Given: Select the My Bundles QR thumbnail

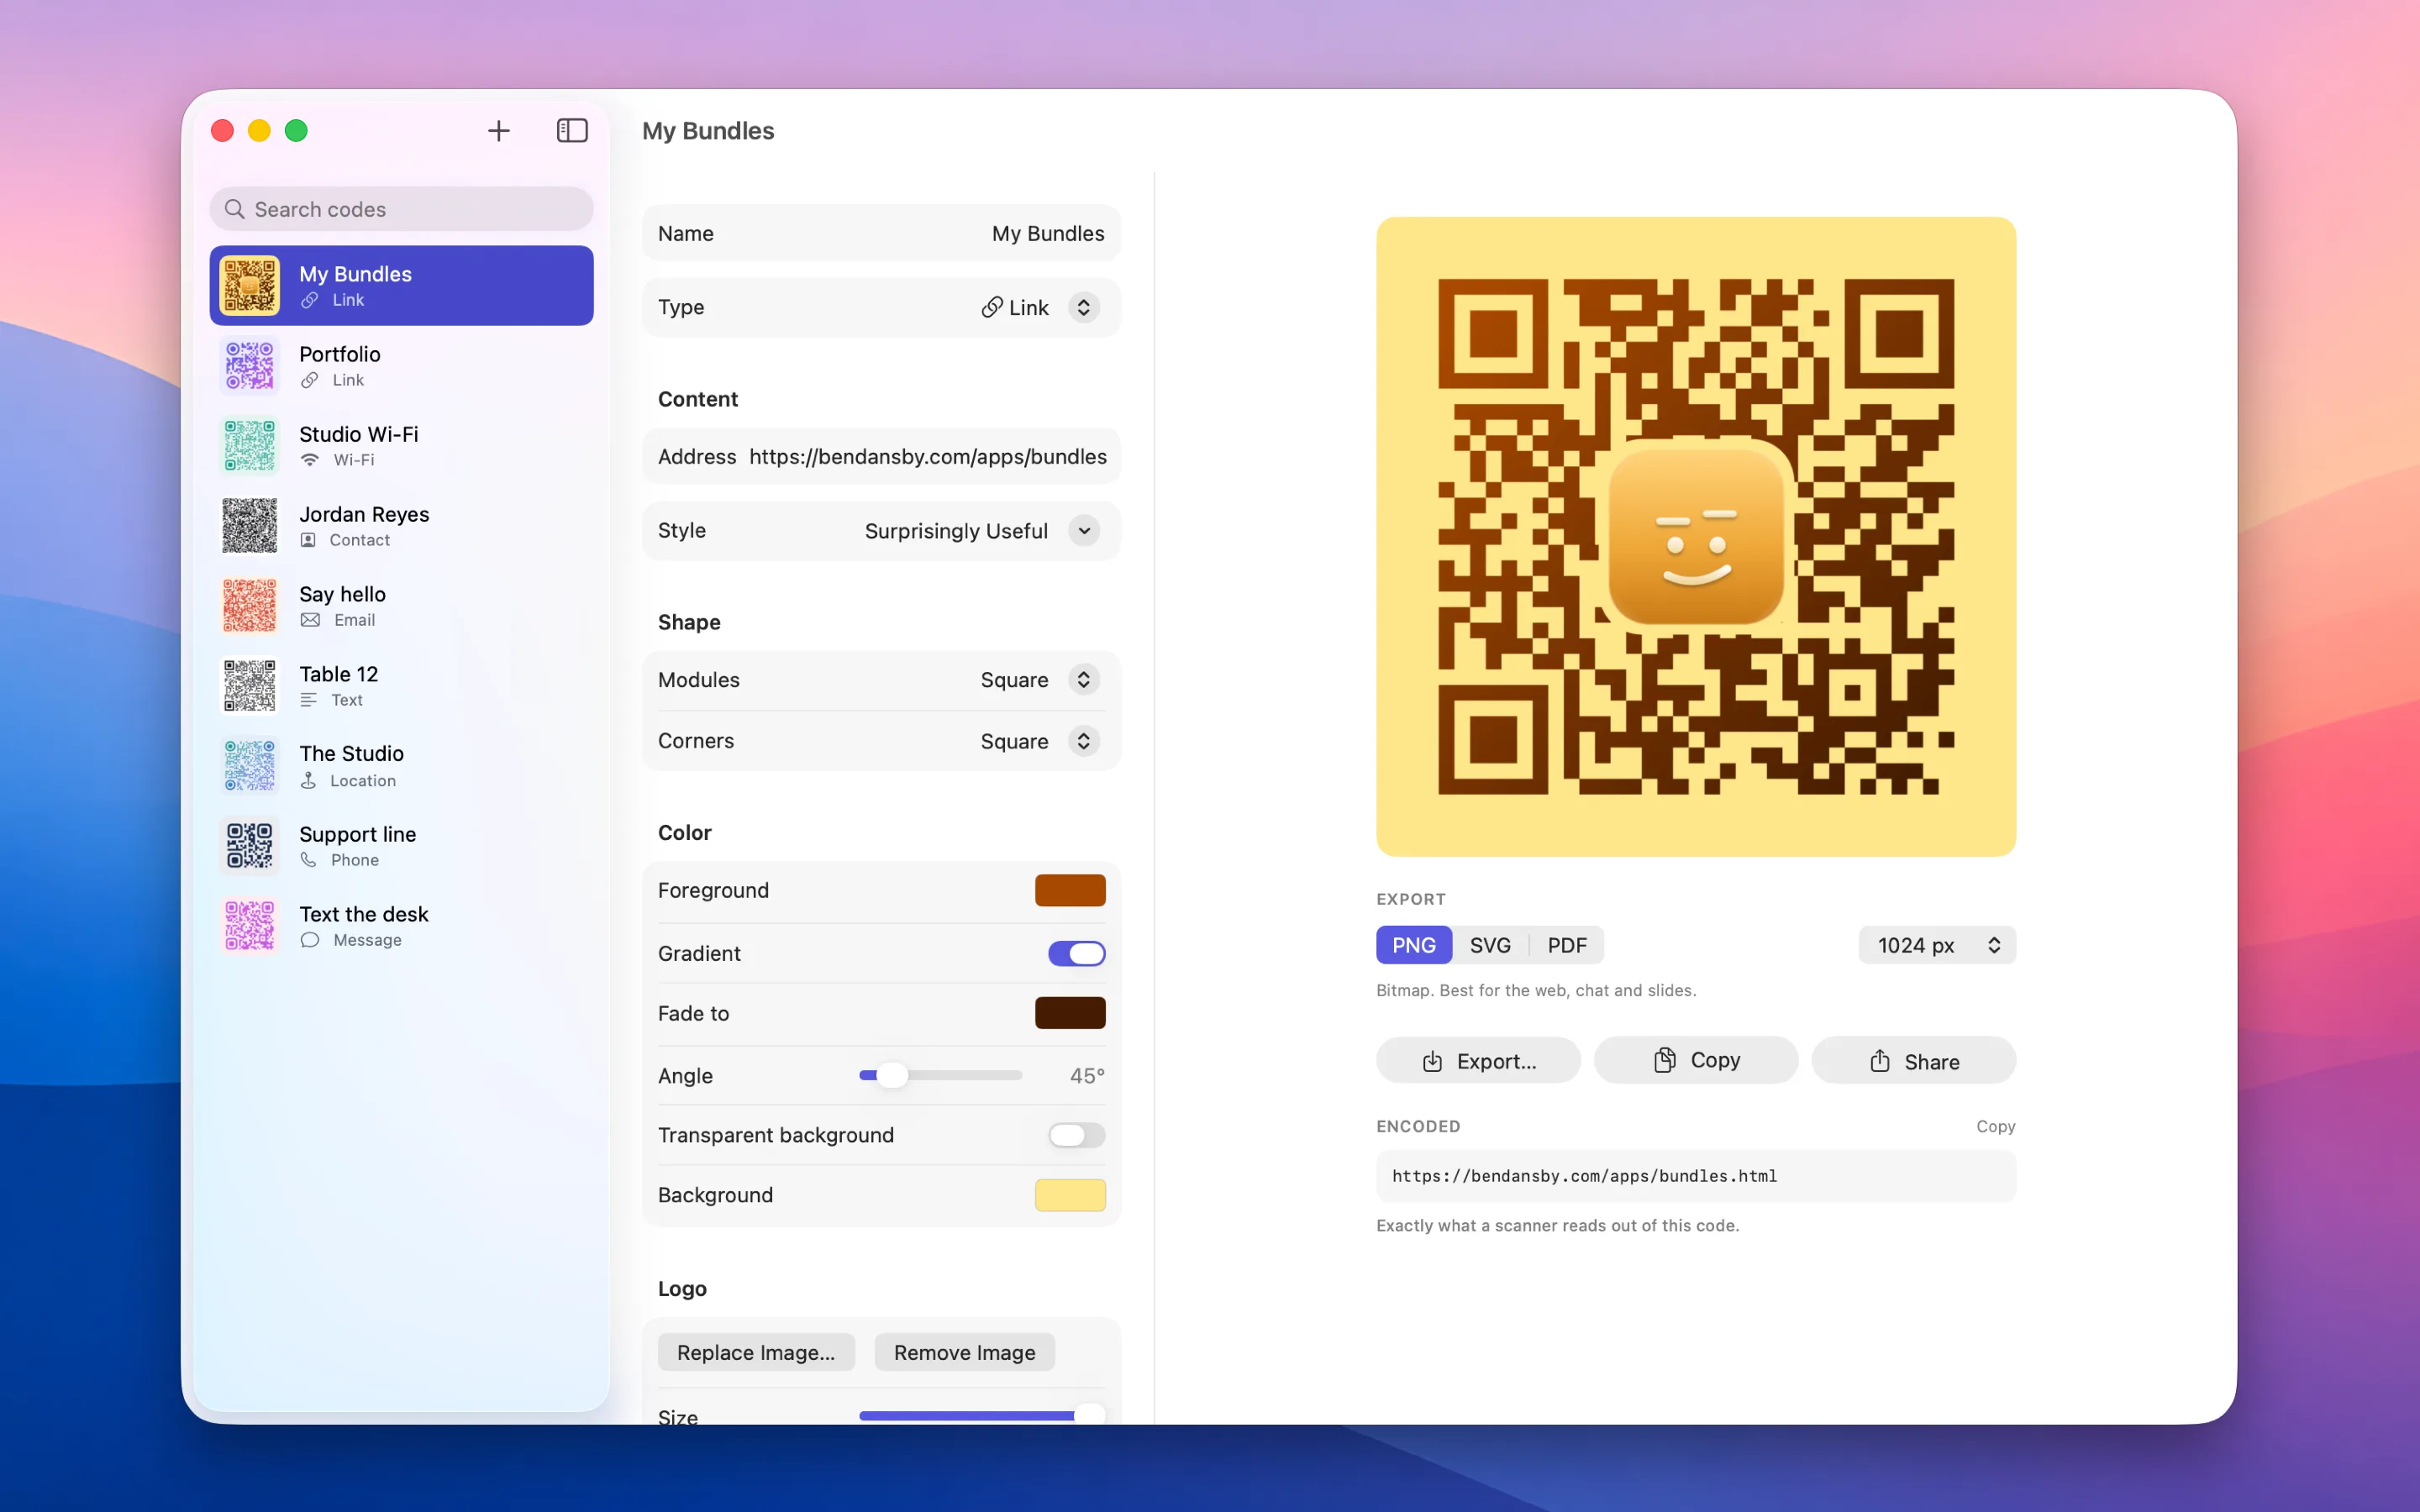Looking at the screenshot, I should pos(250,286).
